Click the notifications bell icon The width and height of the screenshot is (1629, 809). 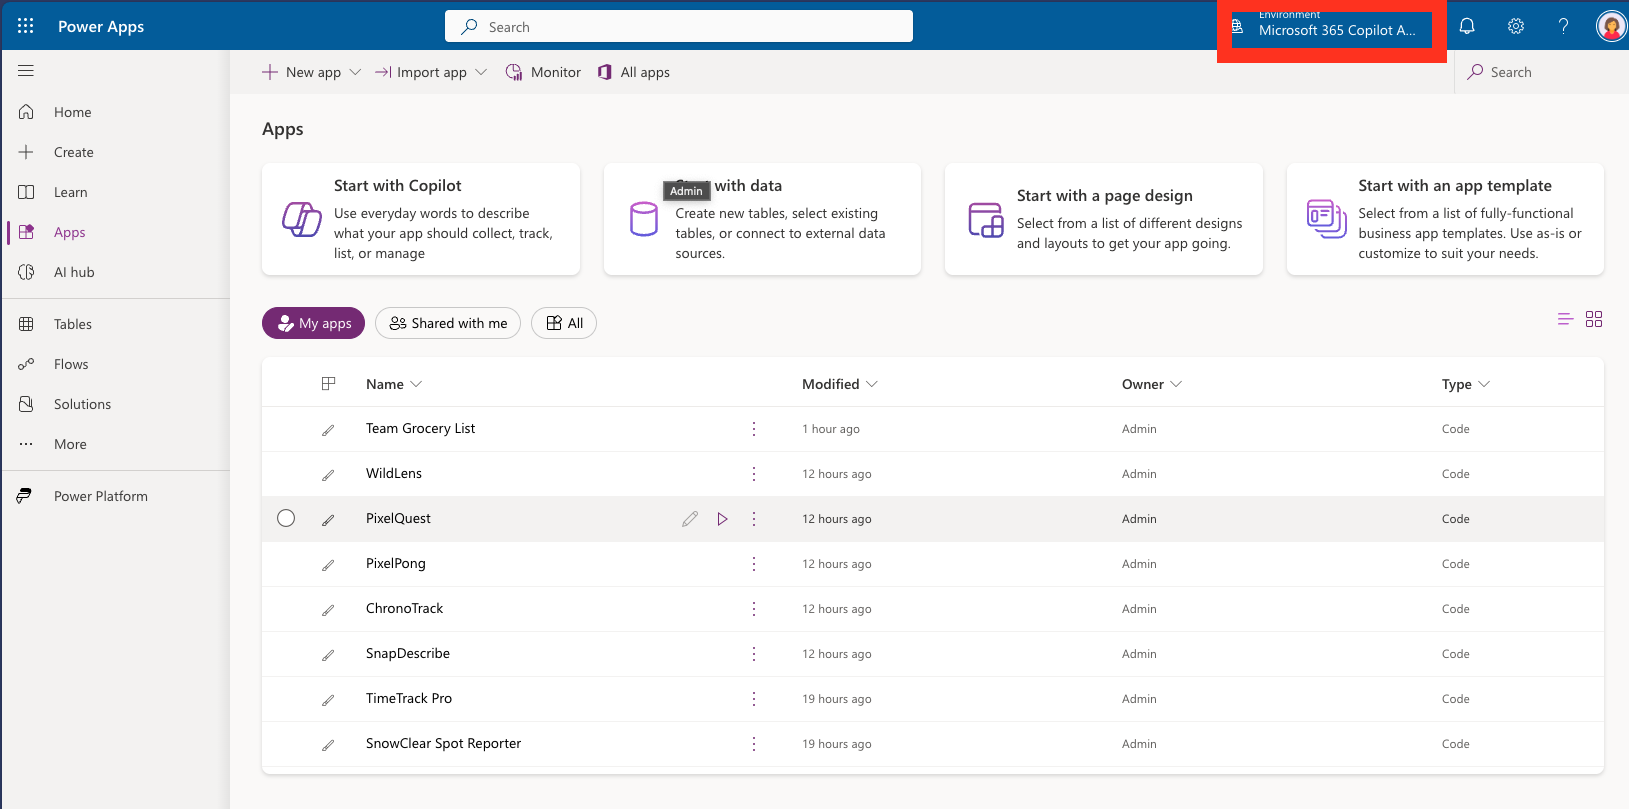point(1467,26)
